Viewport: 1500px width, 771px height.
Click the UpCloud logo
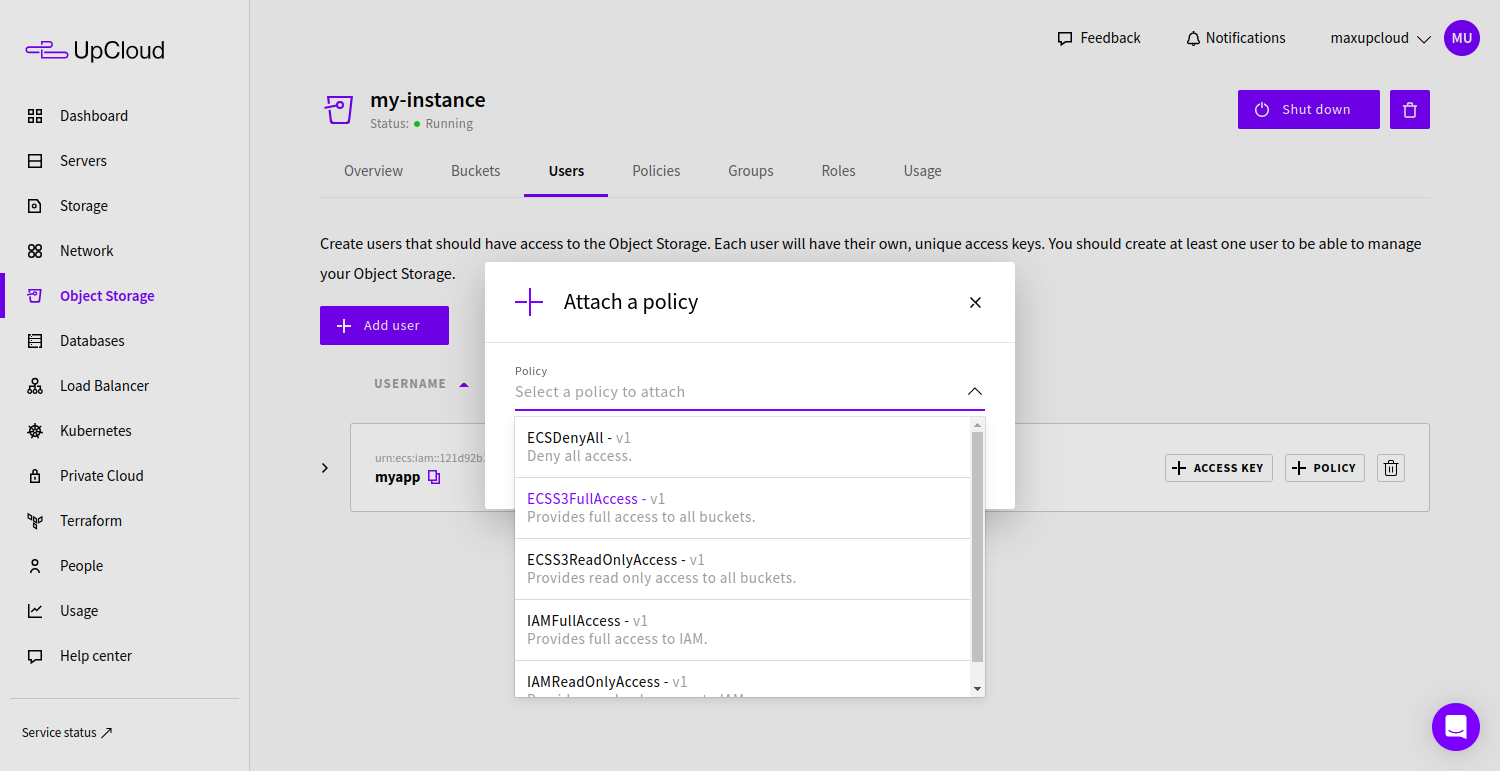coord(95,50)
